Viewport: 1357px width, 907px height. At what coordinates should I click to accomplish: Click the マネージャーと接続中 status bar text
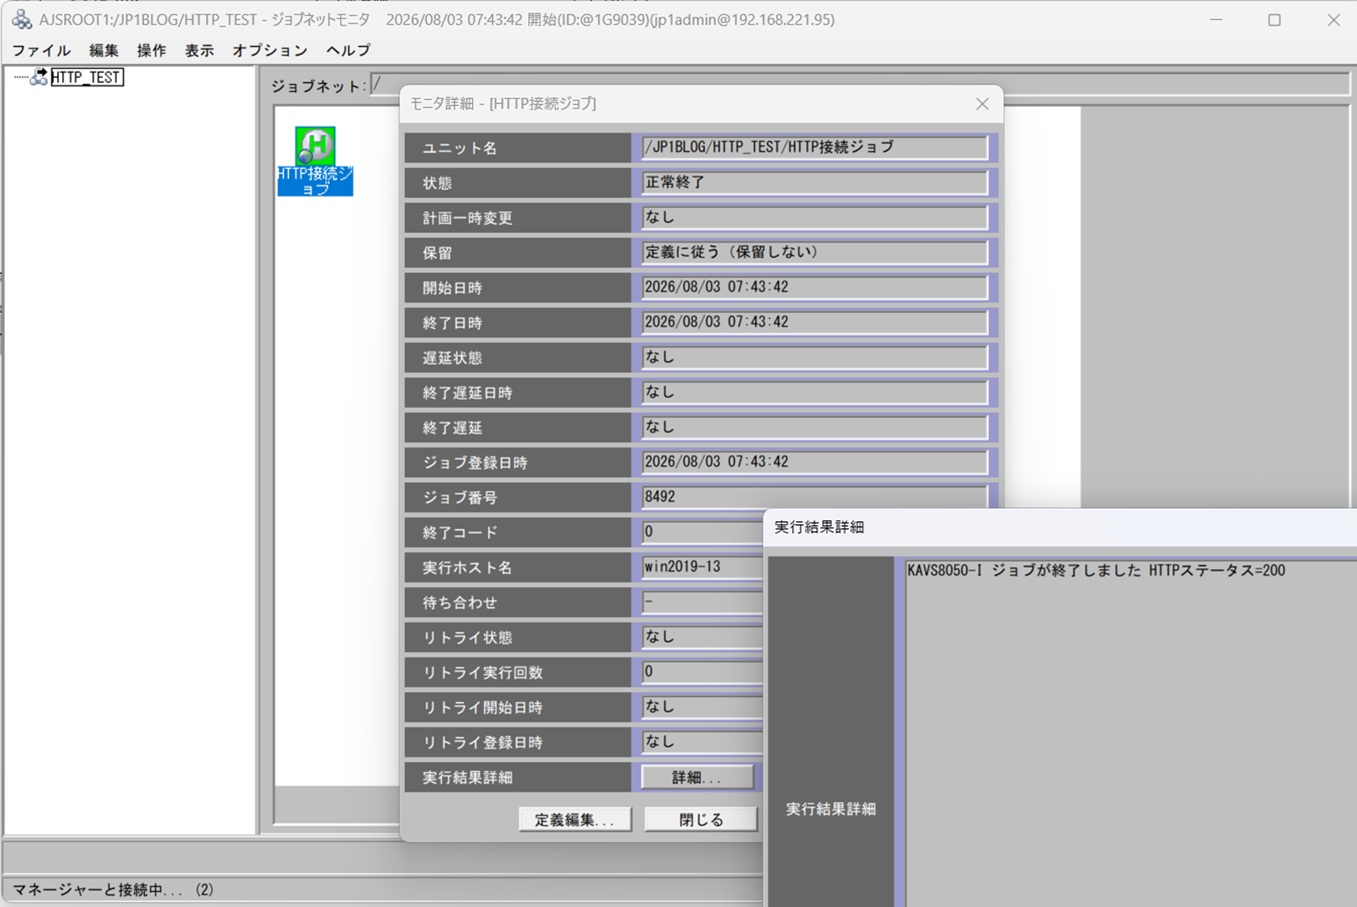click(113, 889)
